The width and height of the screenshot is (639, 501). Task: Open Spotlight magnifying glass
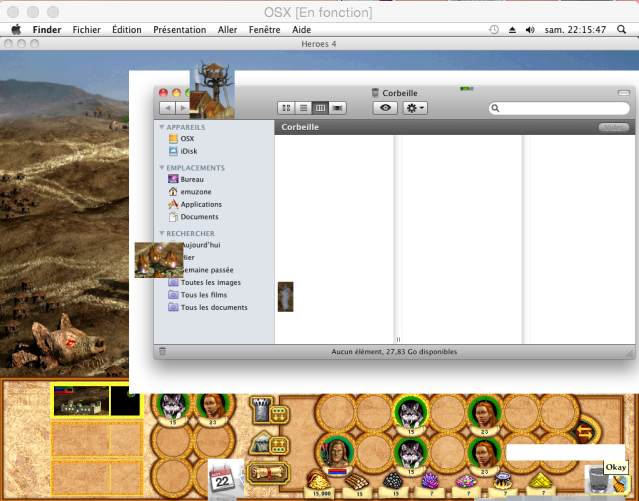[621, 29]
